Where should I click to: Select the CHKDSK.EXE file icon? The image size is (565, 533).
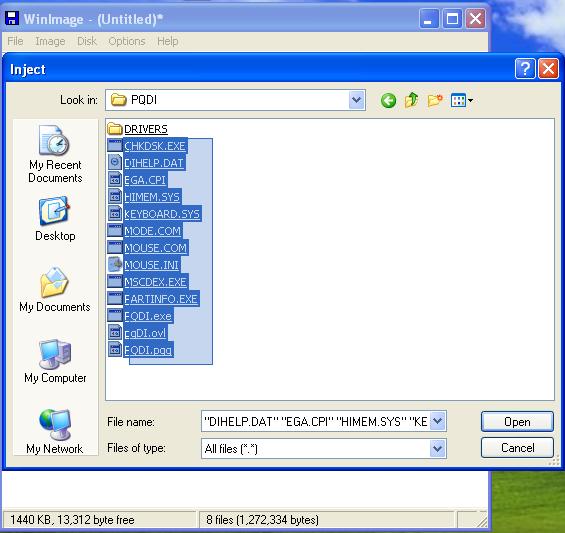click(x=115, y=146)
